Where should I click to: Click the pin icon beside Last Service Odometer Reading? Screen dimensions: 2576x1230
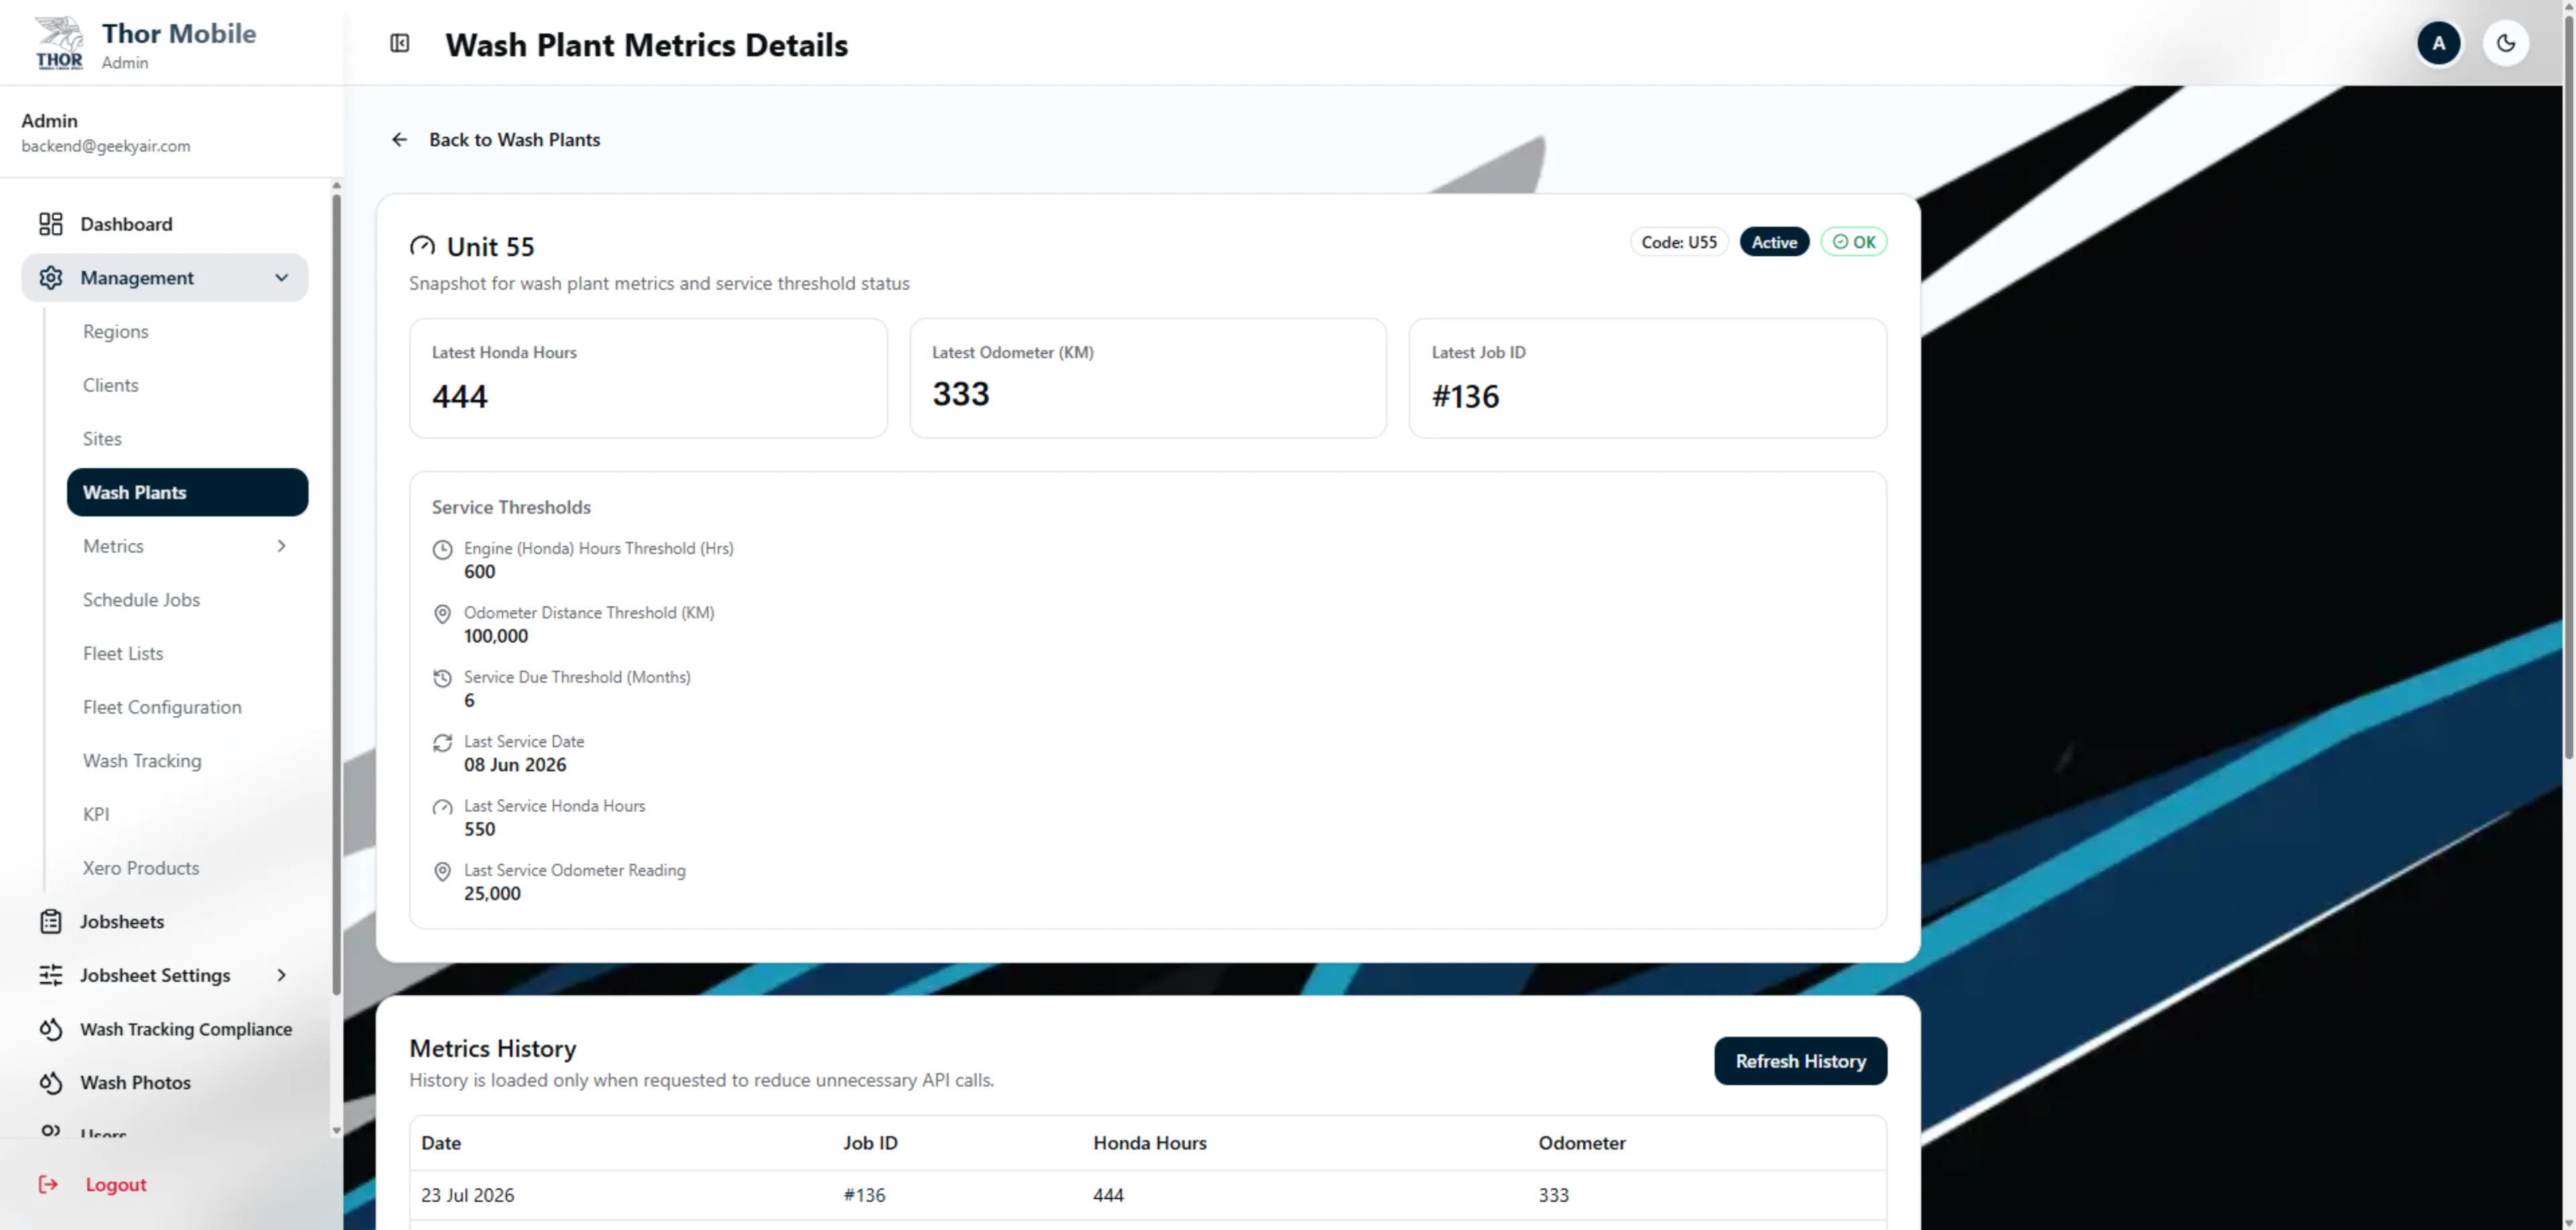pos(442,871)
